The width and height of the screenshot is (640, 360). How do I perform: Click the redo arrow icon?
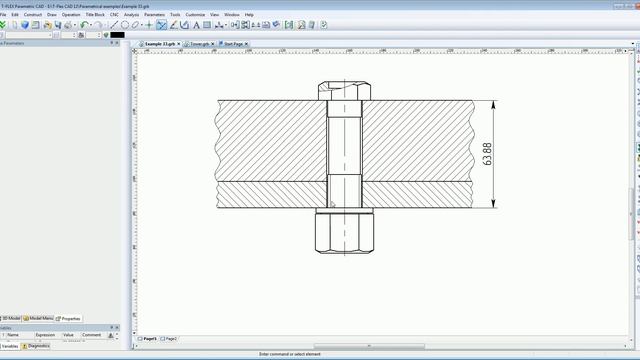pyautogui.click(x=98, y=25)
